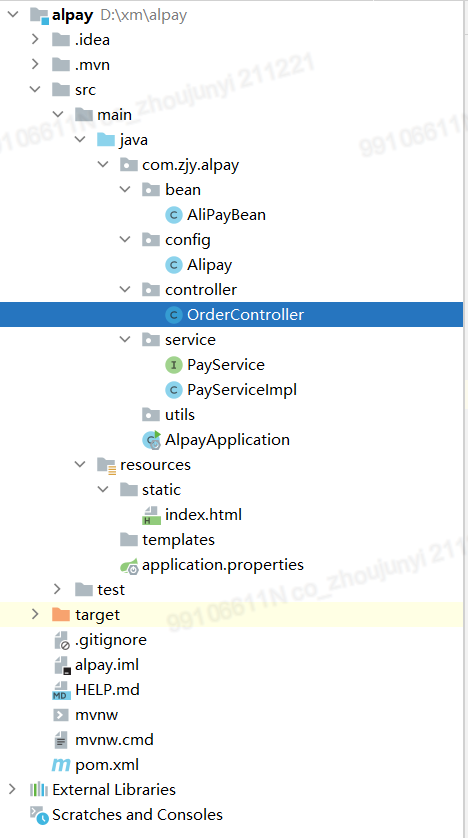
Task: Expand the External Libraries arrow
Action: click(x=13, y=790)
